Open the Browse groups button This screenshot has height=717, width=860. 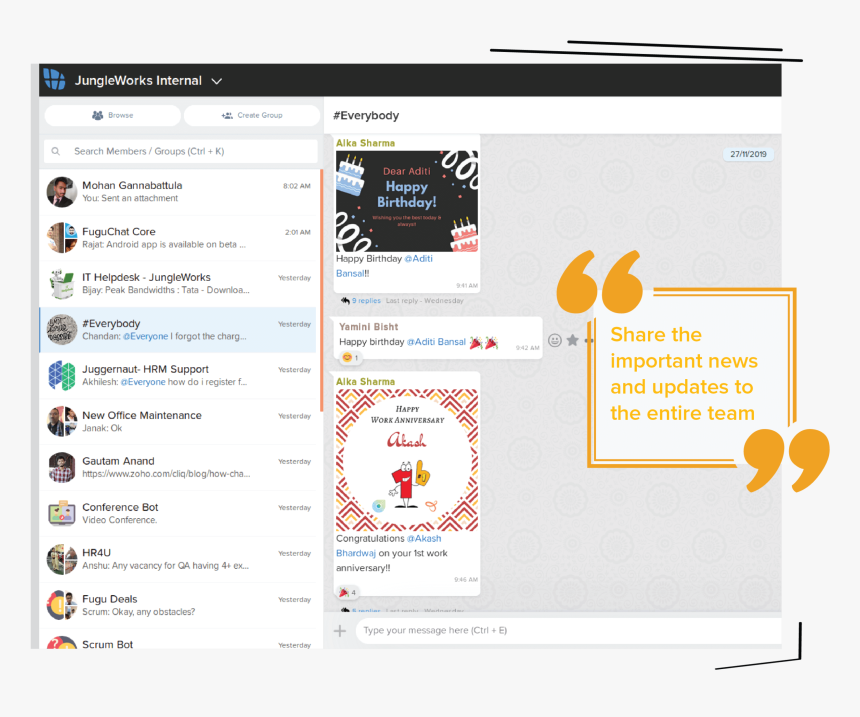point(112,115)
